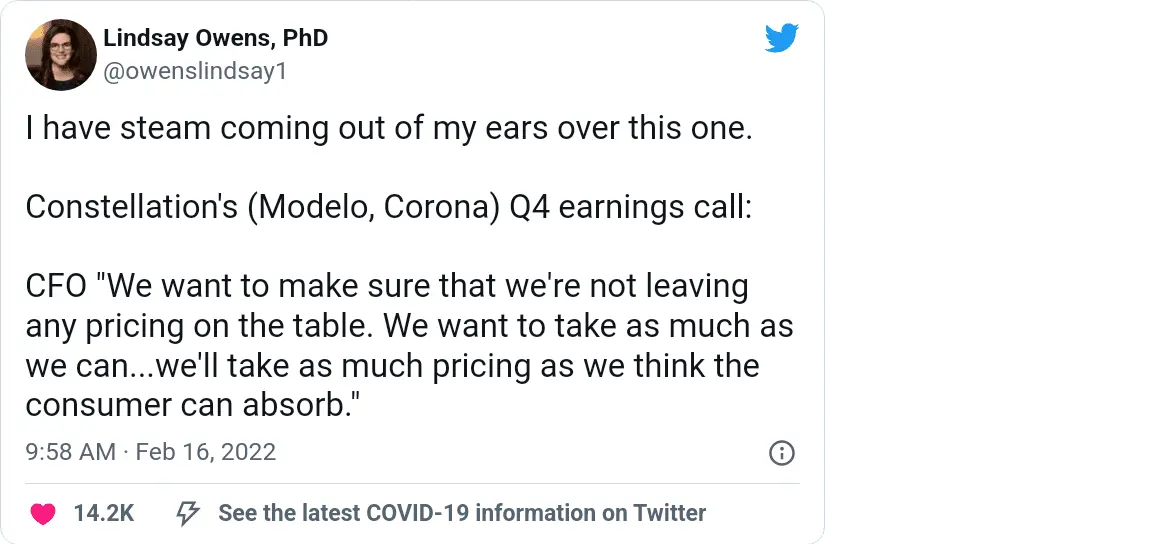Click the Twitter bird logo
The image size is (1152, 544).
(782, 38)
